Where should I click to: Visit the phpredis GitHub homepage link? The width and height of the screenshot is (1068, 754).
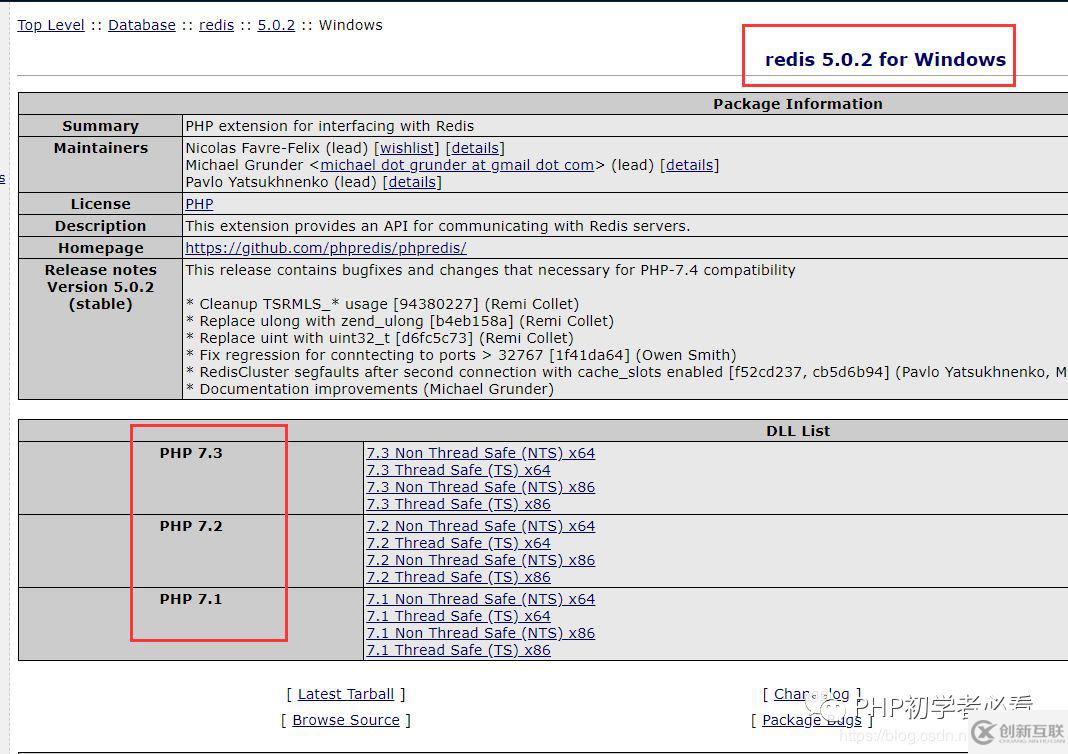coord(326,248)
